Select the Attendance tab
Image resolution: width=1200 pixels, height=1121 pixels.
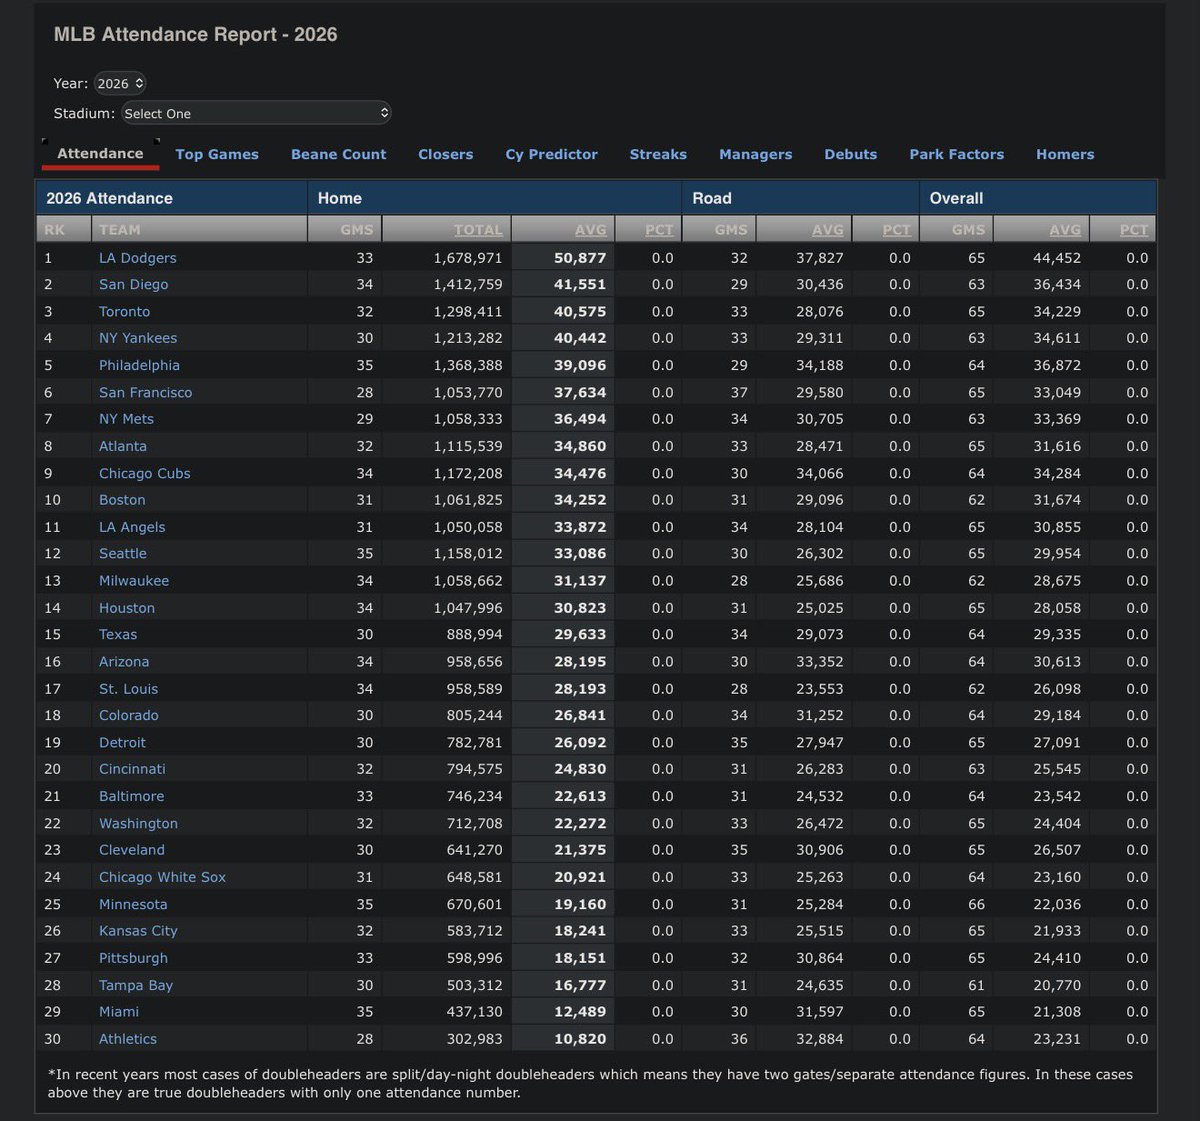click(100, 153)
